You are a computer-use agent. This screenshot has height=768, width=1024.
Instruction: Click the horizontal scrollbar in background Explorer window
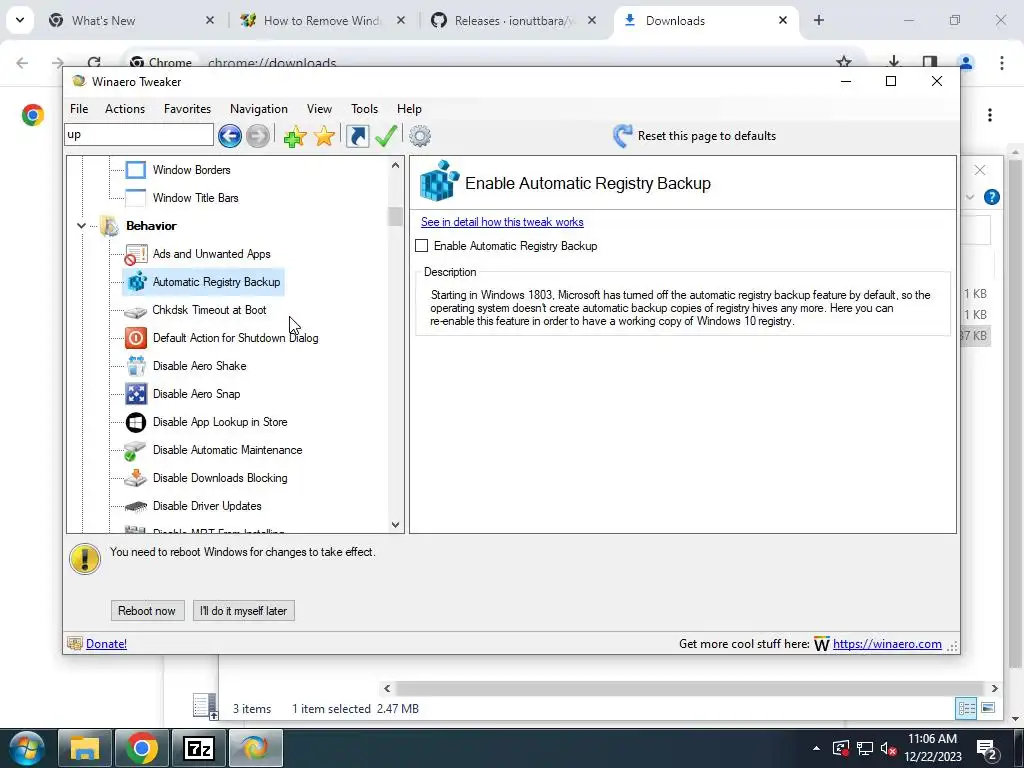pyautogui.click(x=690, y=688)
